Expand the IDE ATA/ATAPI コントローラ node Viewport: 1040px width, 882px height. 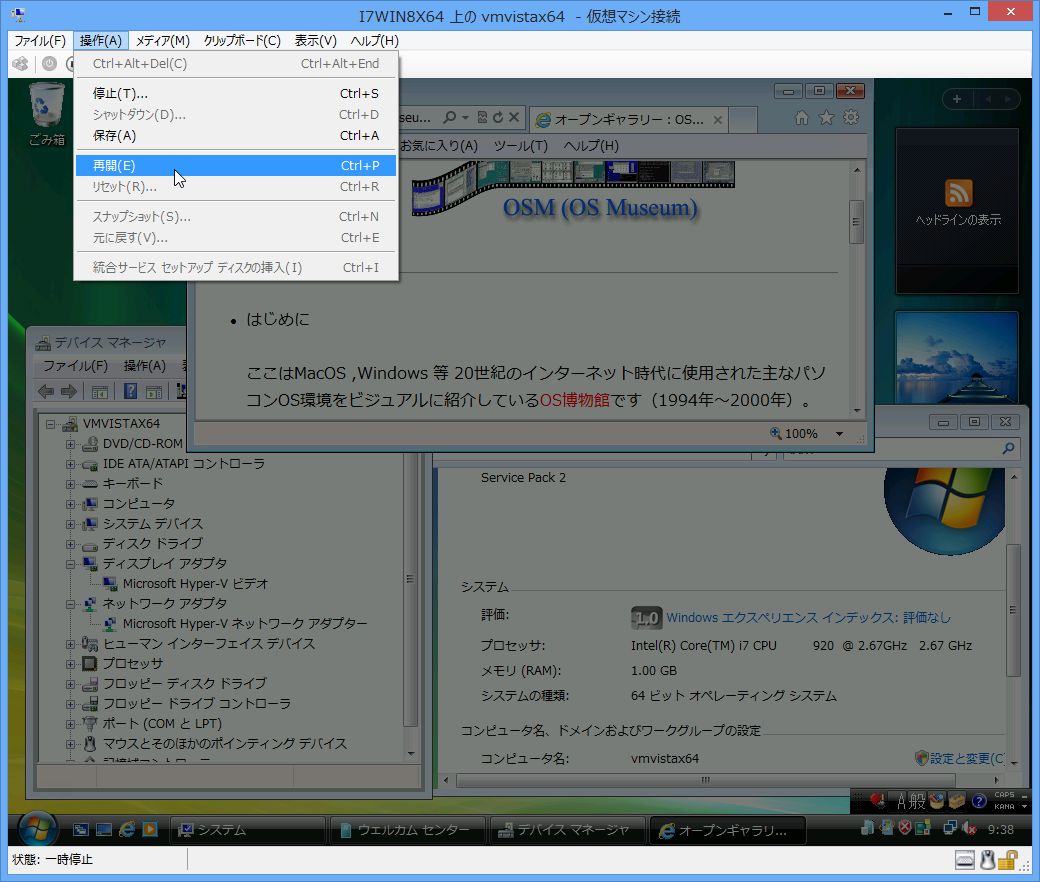[x=70, y=464]
